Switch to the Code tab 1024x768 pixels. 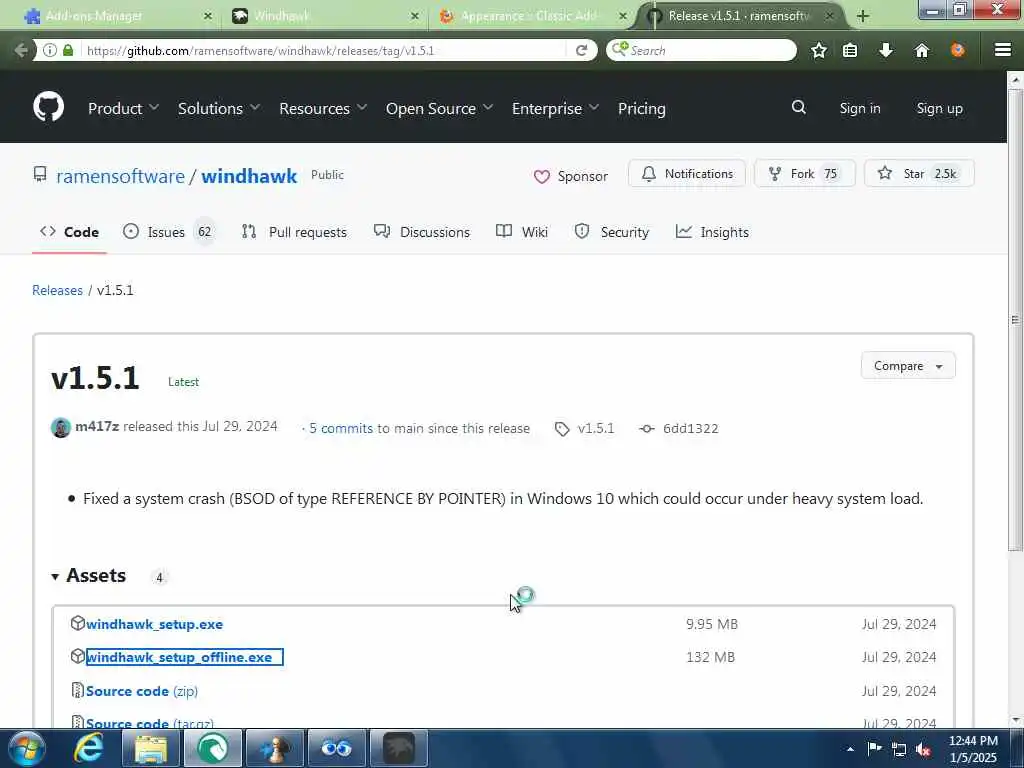click(69, 232)
